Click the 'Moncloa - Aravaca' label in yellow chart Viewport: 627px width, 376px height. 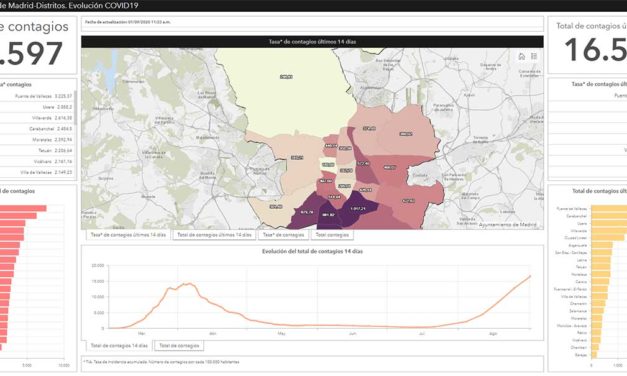point(571,326)
